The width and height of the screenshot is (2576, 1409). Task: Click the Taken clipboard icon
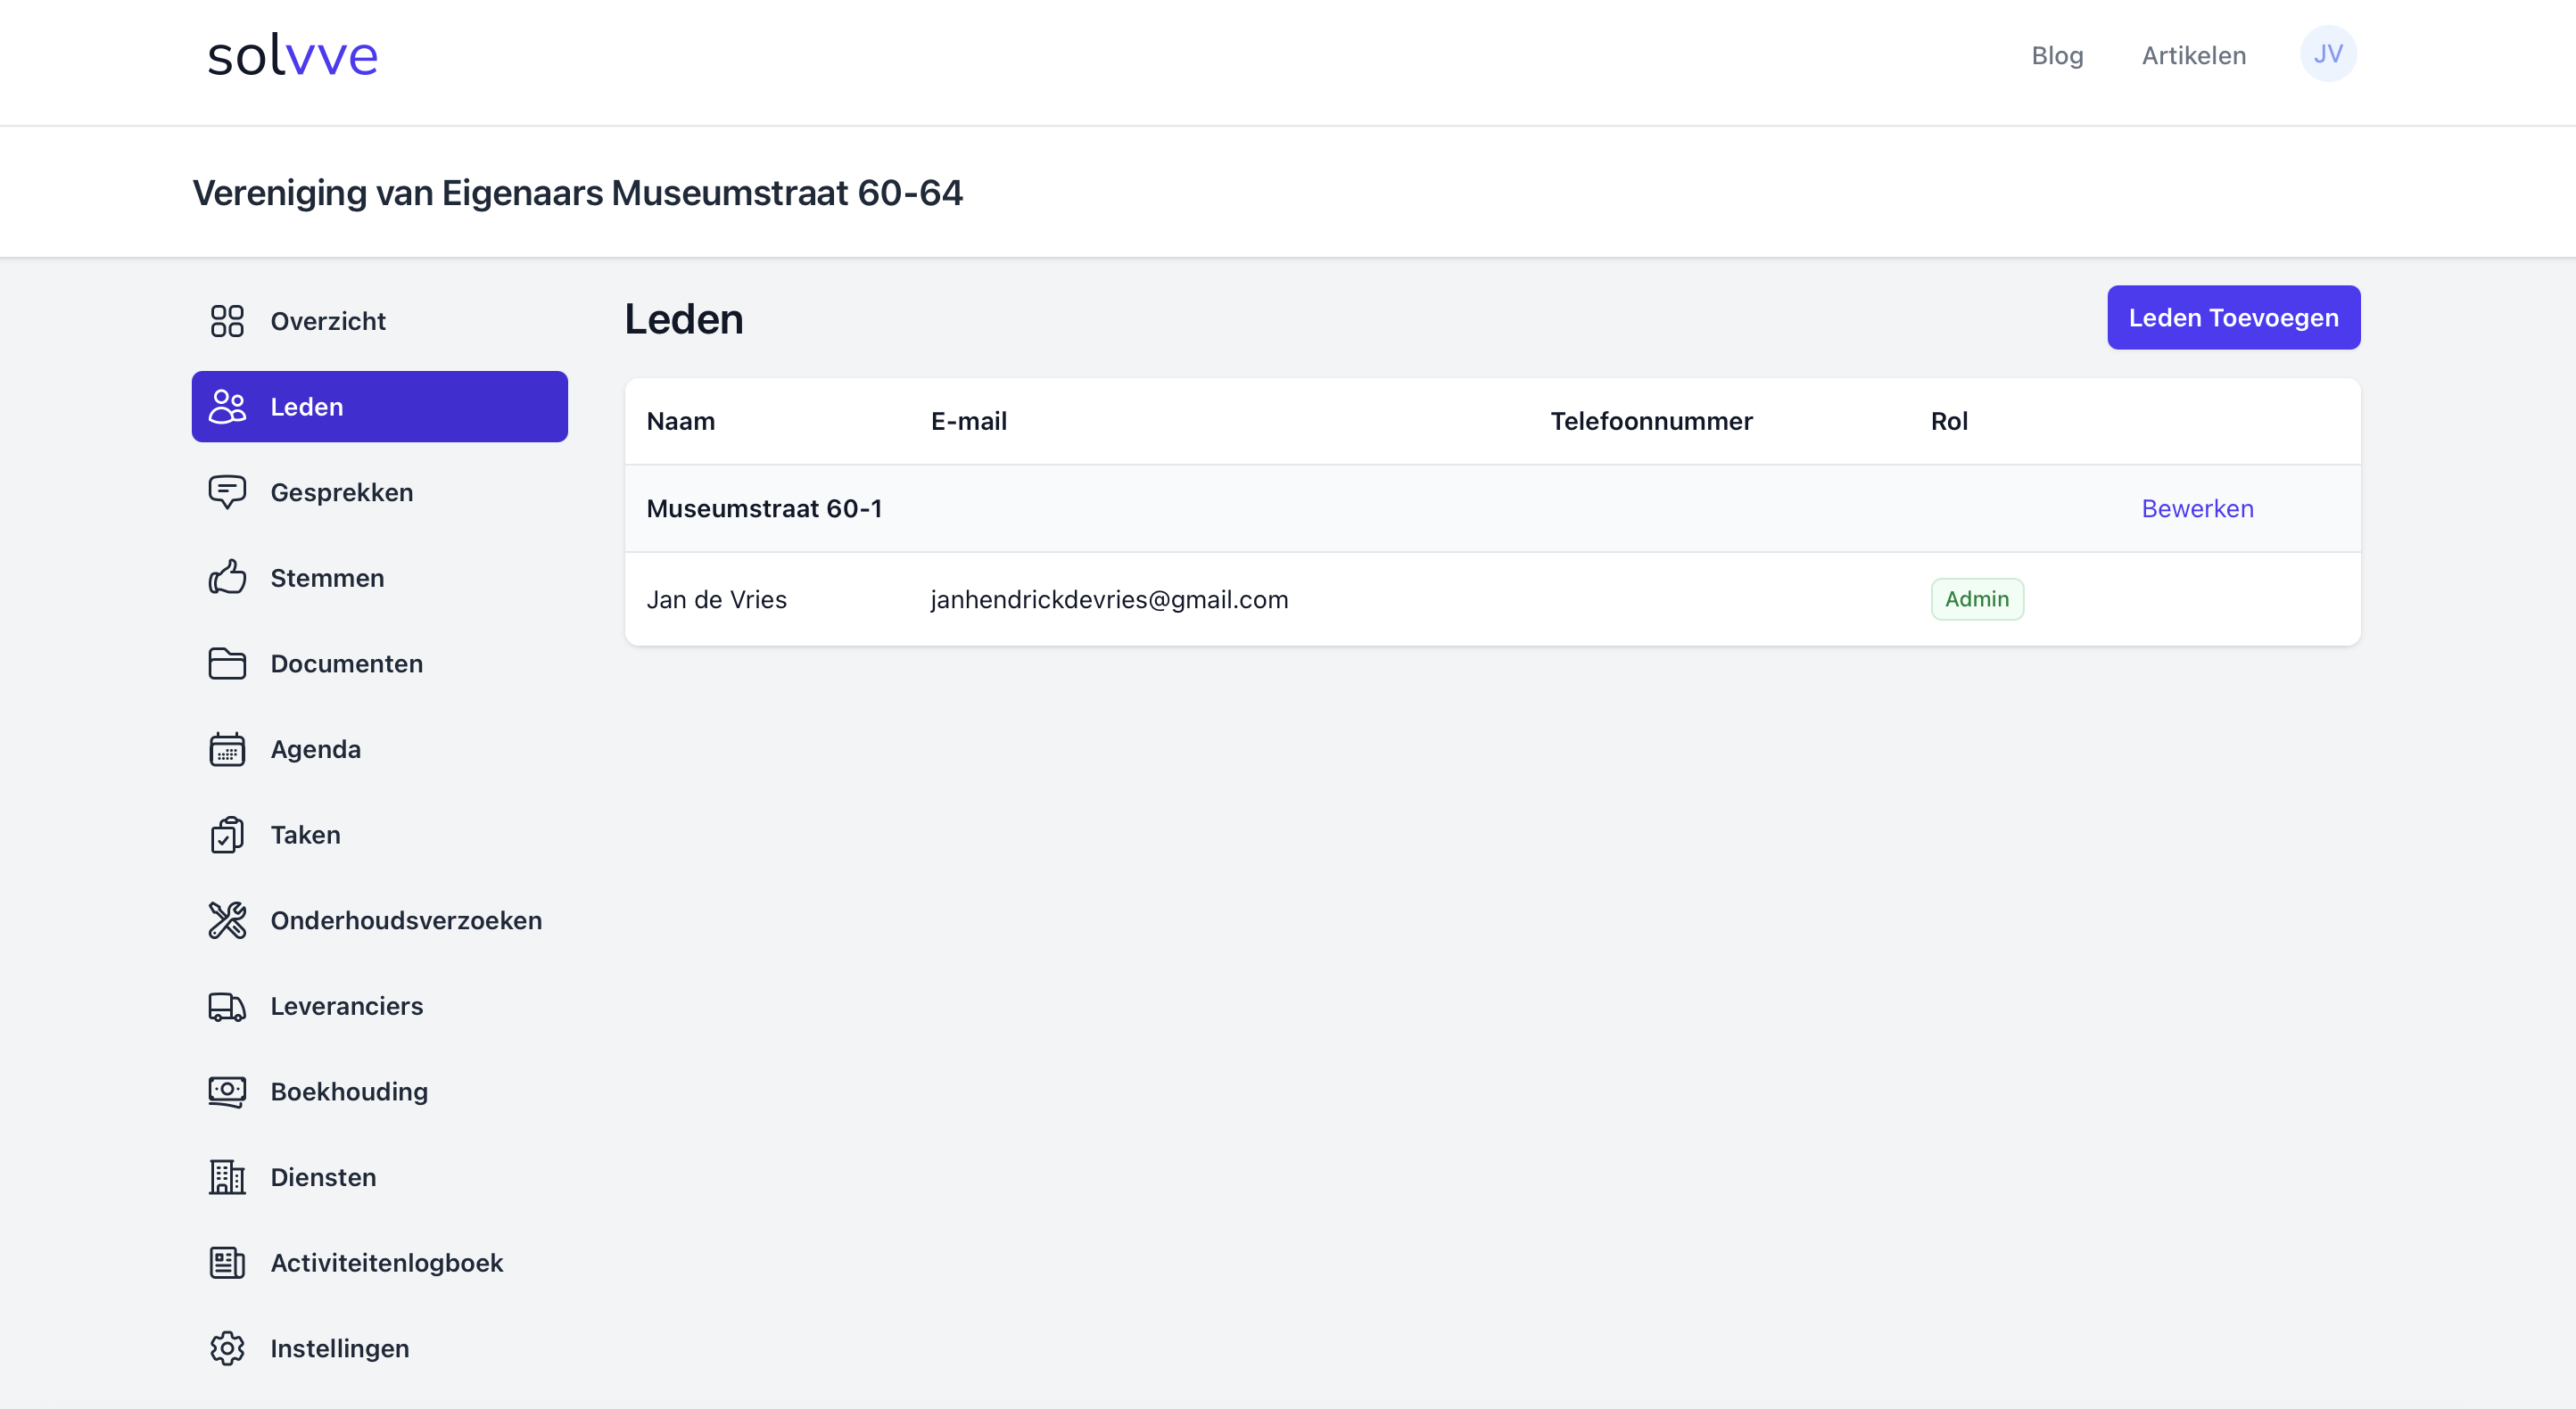(x=227, y=835)
